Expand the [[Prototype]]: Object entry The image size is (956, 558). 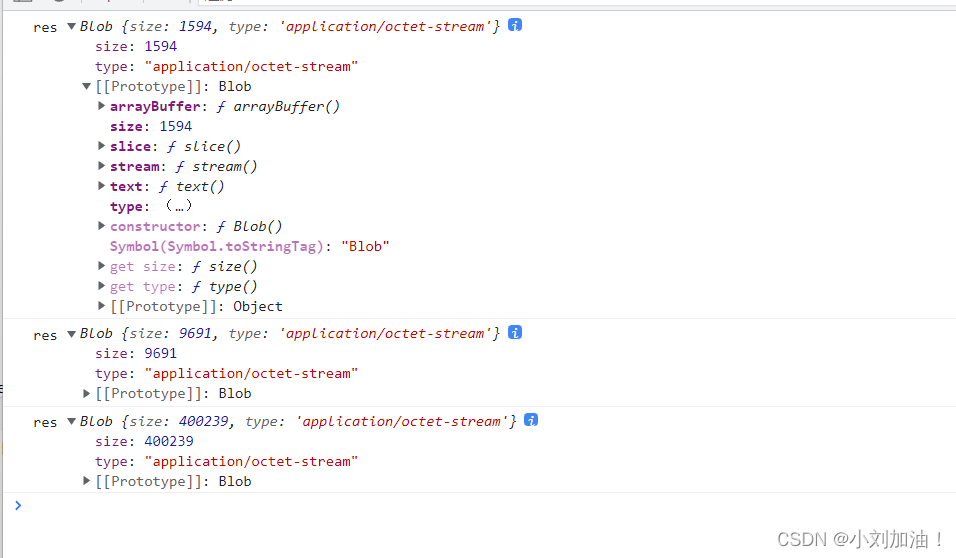(102, 306)
